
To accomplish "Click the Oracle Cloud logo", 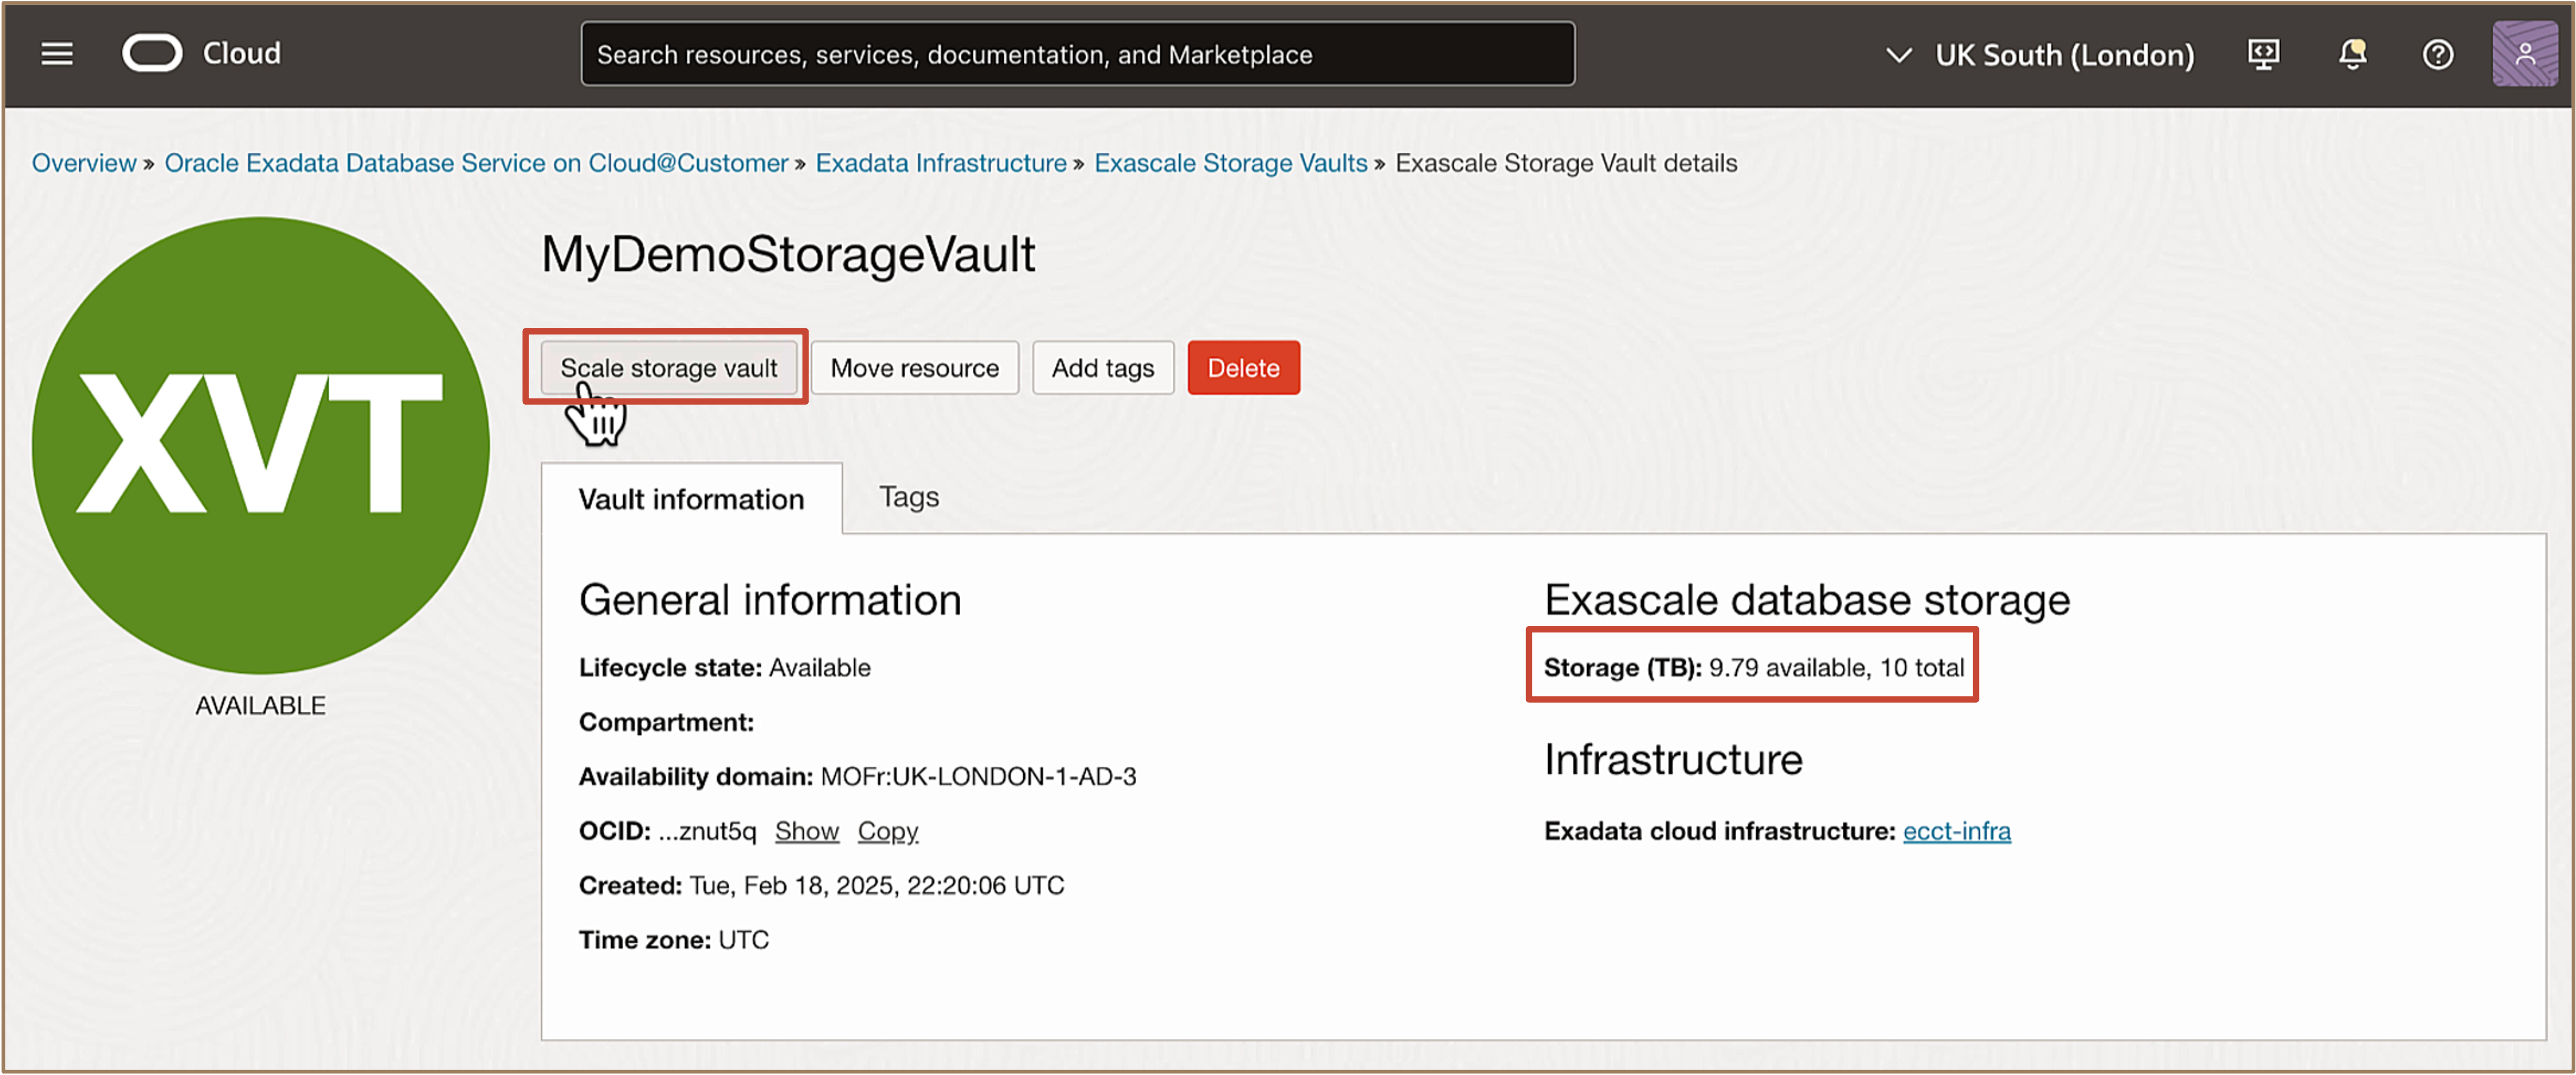I will pyautogui.click(x=153, y=54).
